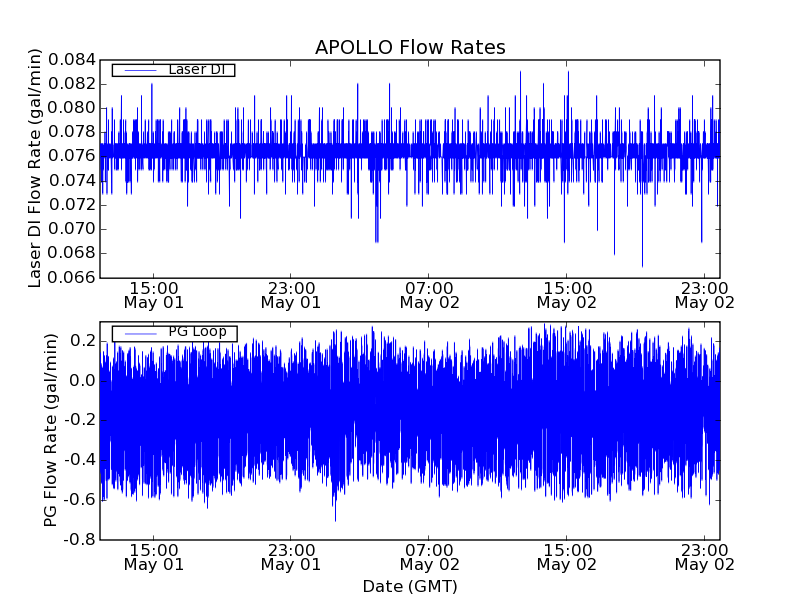Click 07:00 May 02 label under top plot
This screenshot has width=800, height=600.
point(429,293)
